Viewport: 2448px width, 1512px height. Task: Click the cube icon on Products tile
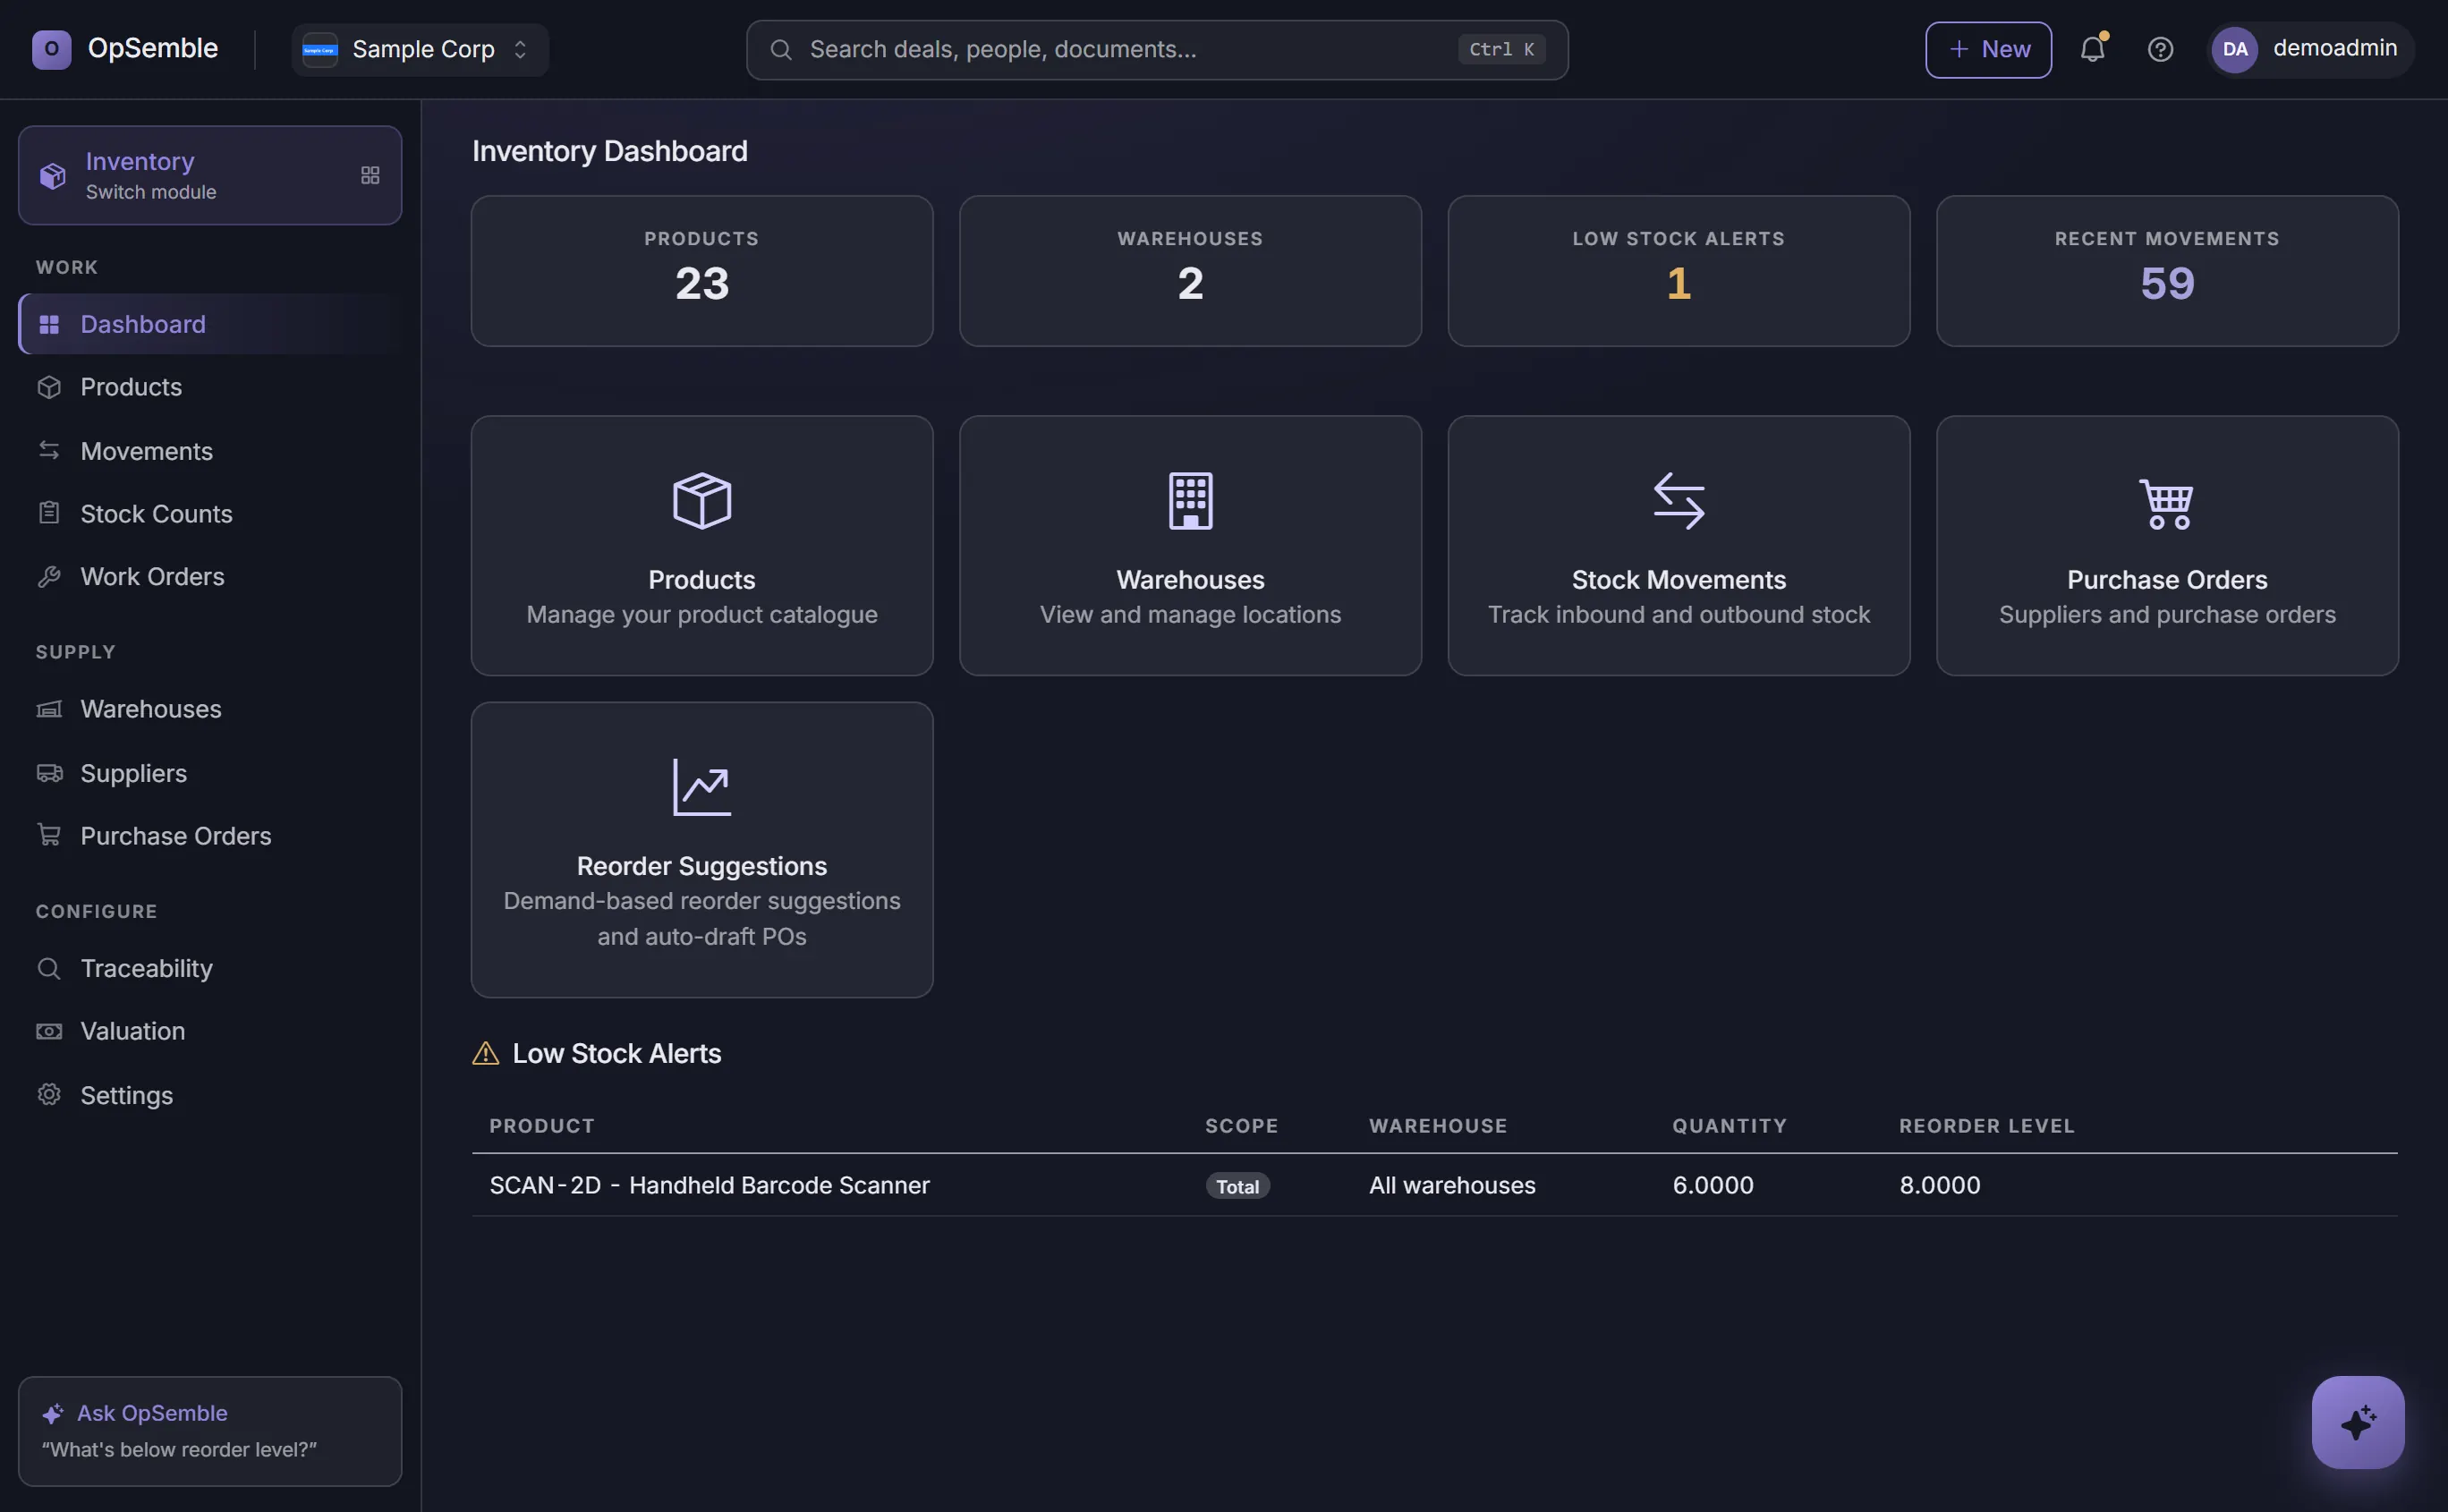click(702, 501)
